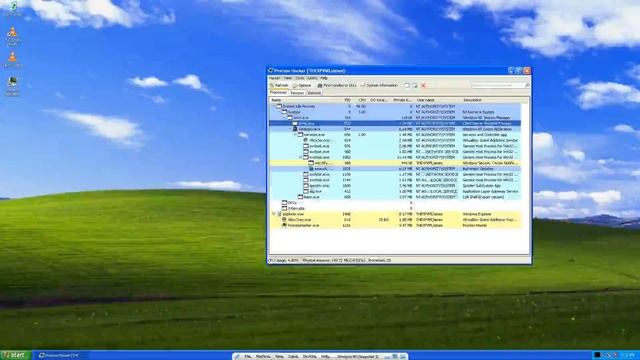Select the lsass.exe process row
Screen dimensions: 640x360
[395, 197]
